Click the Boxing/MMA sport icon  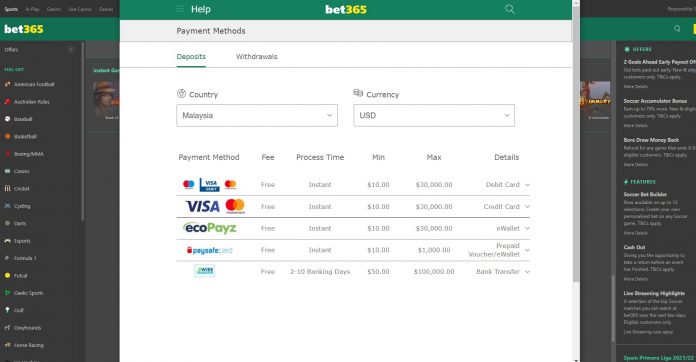[x=8, y=154]
